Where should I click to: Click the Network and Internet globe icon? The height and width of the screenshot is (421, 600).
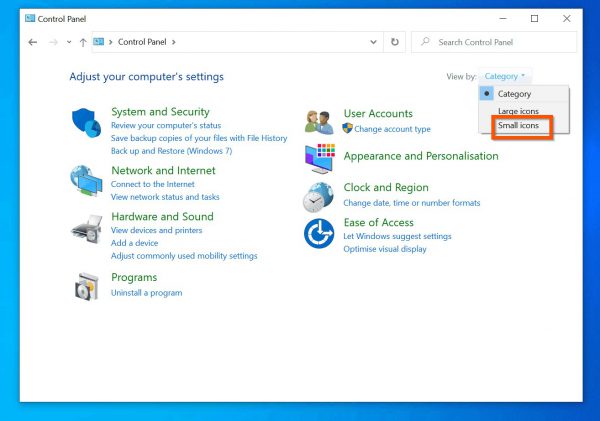[87, 181]
